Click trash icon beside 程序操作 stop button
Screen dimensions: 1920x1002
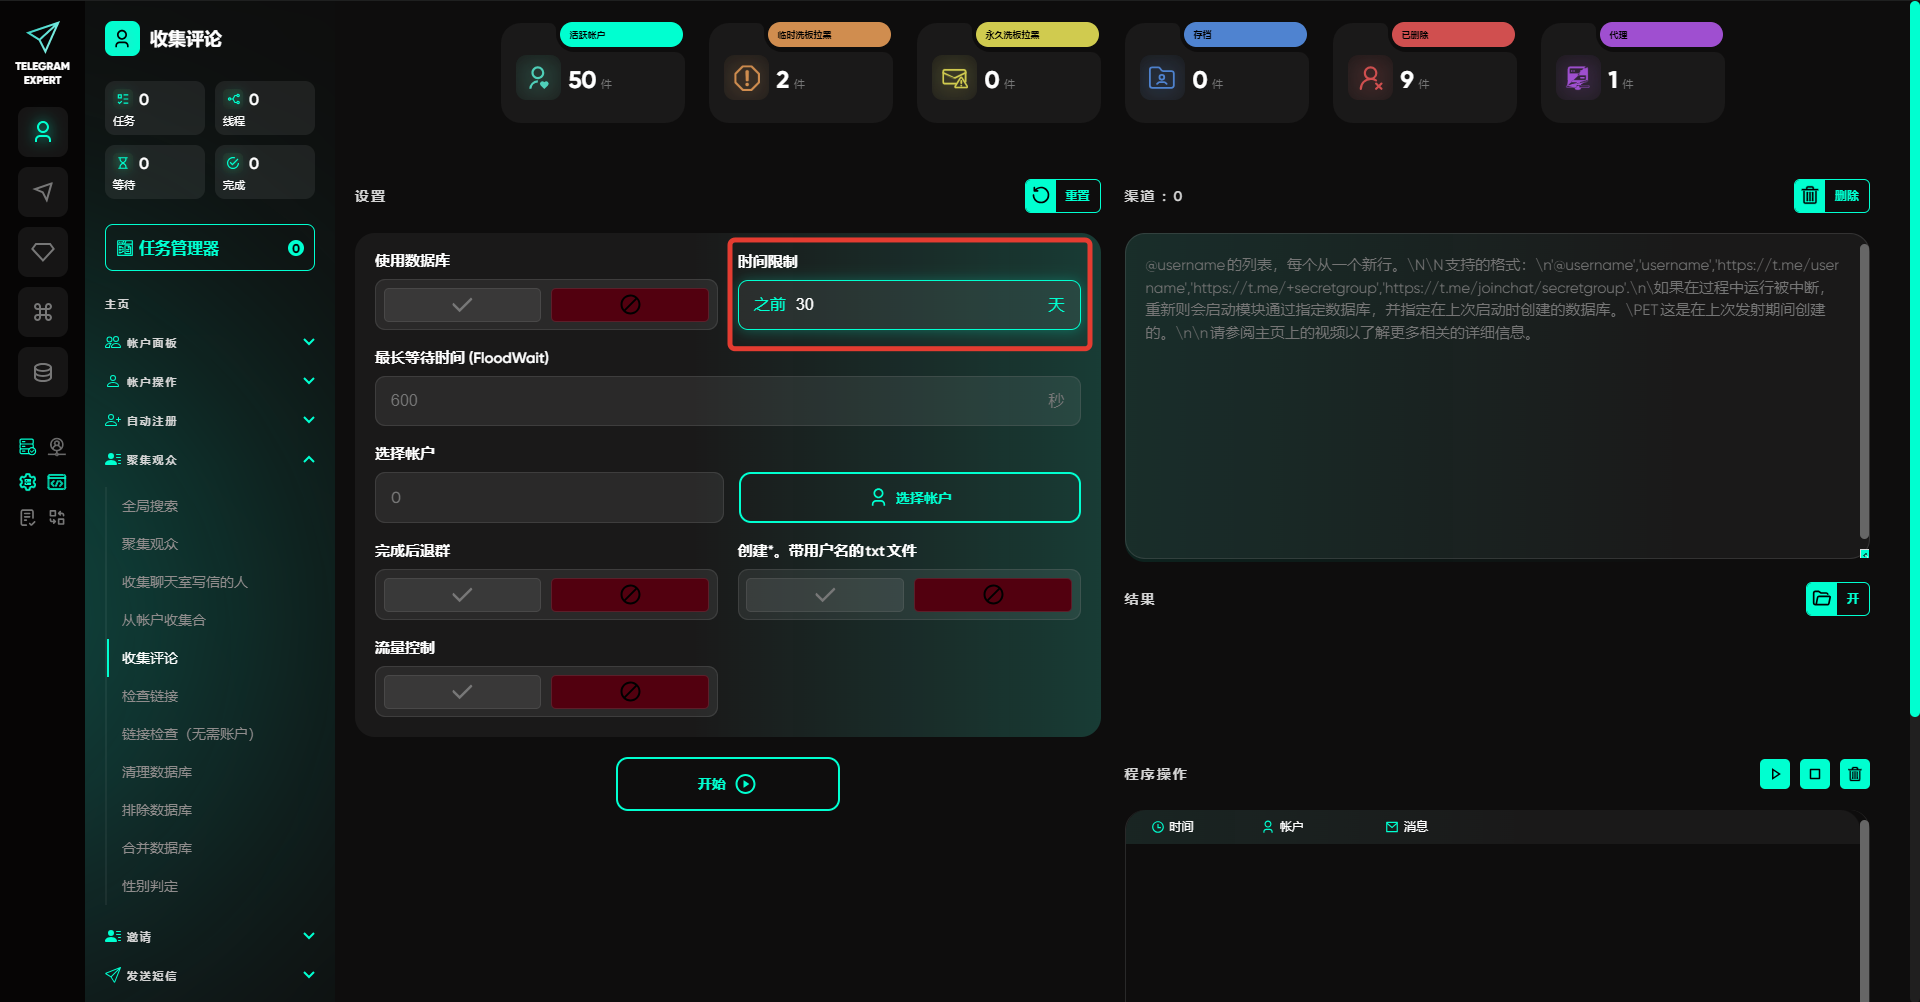pyautogui.click(x=1854, y=774)
